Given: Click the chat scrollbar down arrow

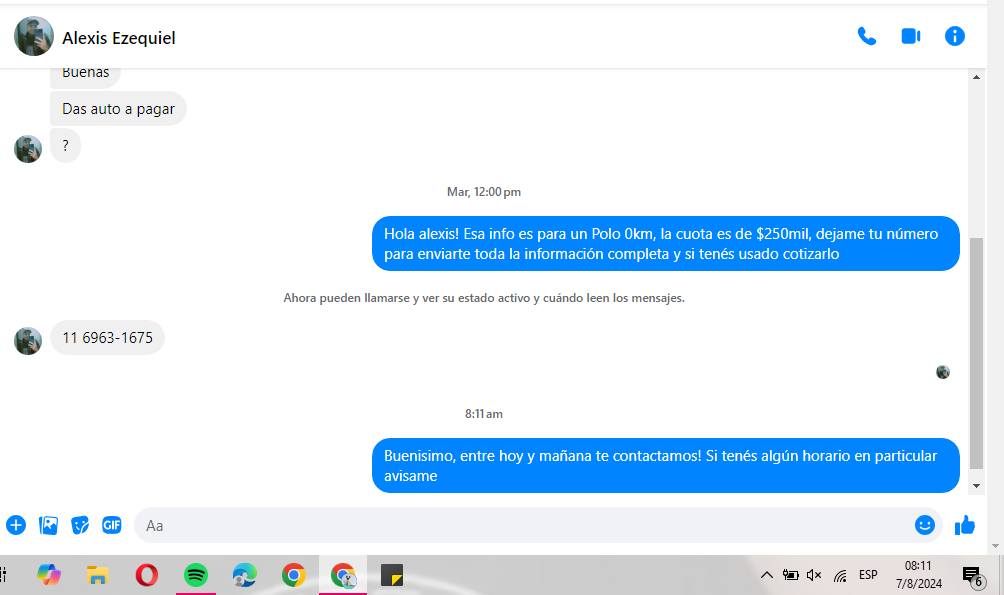Looking at the screenshot, I should [x=976, y=485].
